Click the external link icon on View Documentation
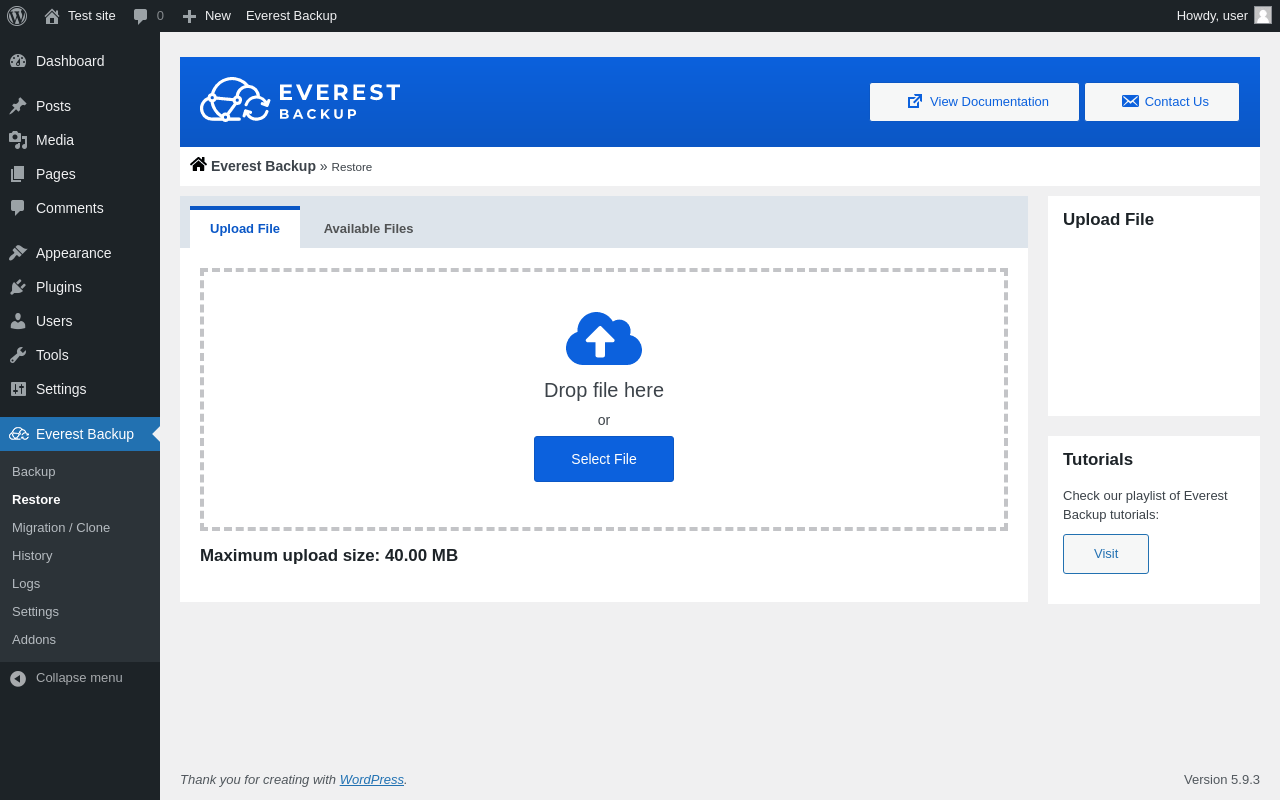This screenshot has width=1280, height=800. coord(915,101)
